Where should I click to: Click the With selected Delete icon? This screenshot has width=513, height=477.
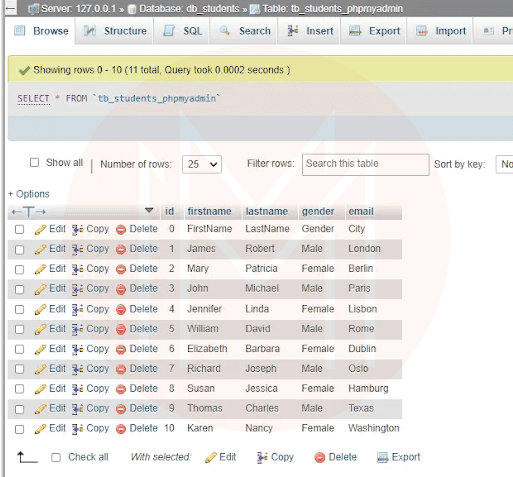320,458
